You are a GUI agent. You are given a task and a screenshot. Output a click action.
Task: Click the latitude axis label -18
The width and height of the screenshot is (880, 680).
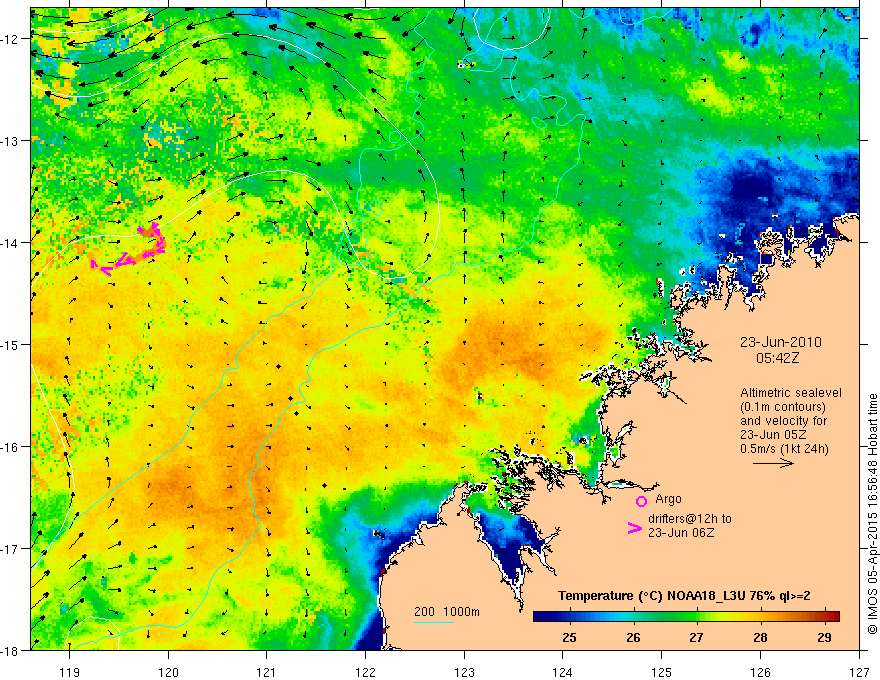coord(10,650)
